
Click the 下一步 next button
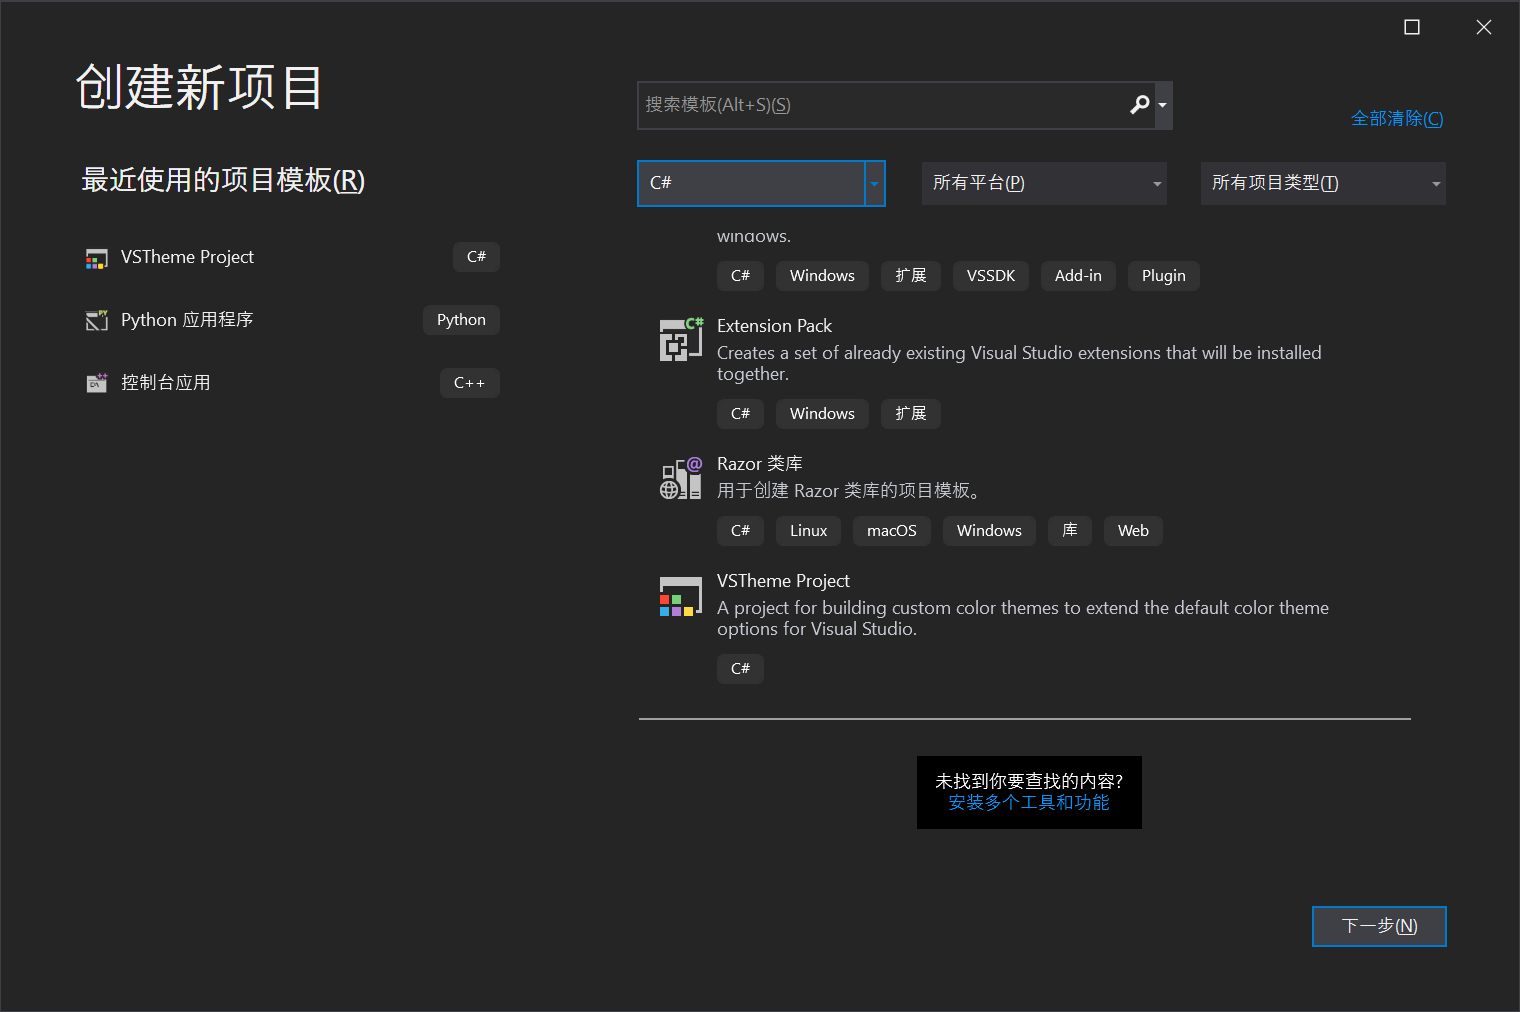(x=1379, y=926)
